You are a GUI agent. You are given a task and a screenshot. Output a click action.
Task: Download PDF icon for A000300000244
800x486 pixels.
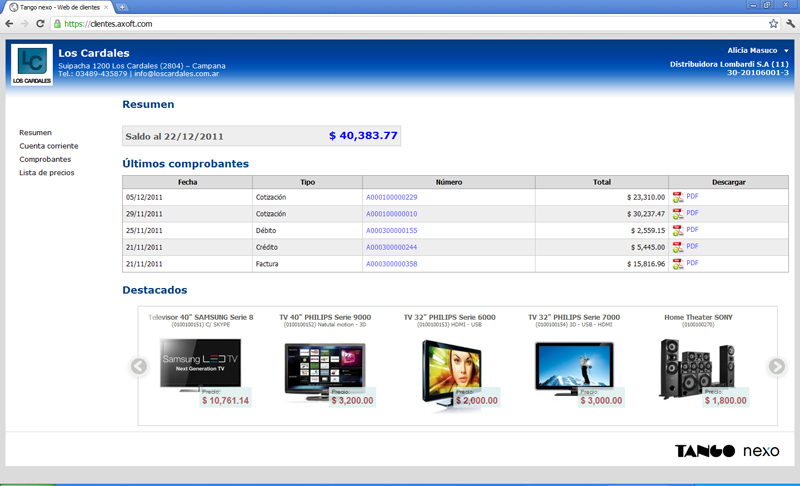coord(678,247)
